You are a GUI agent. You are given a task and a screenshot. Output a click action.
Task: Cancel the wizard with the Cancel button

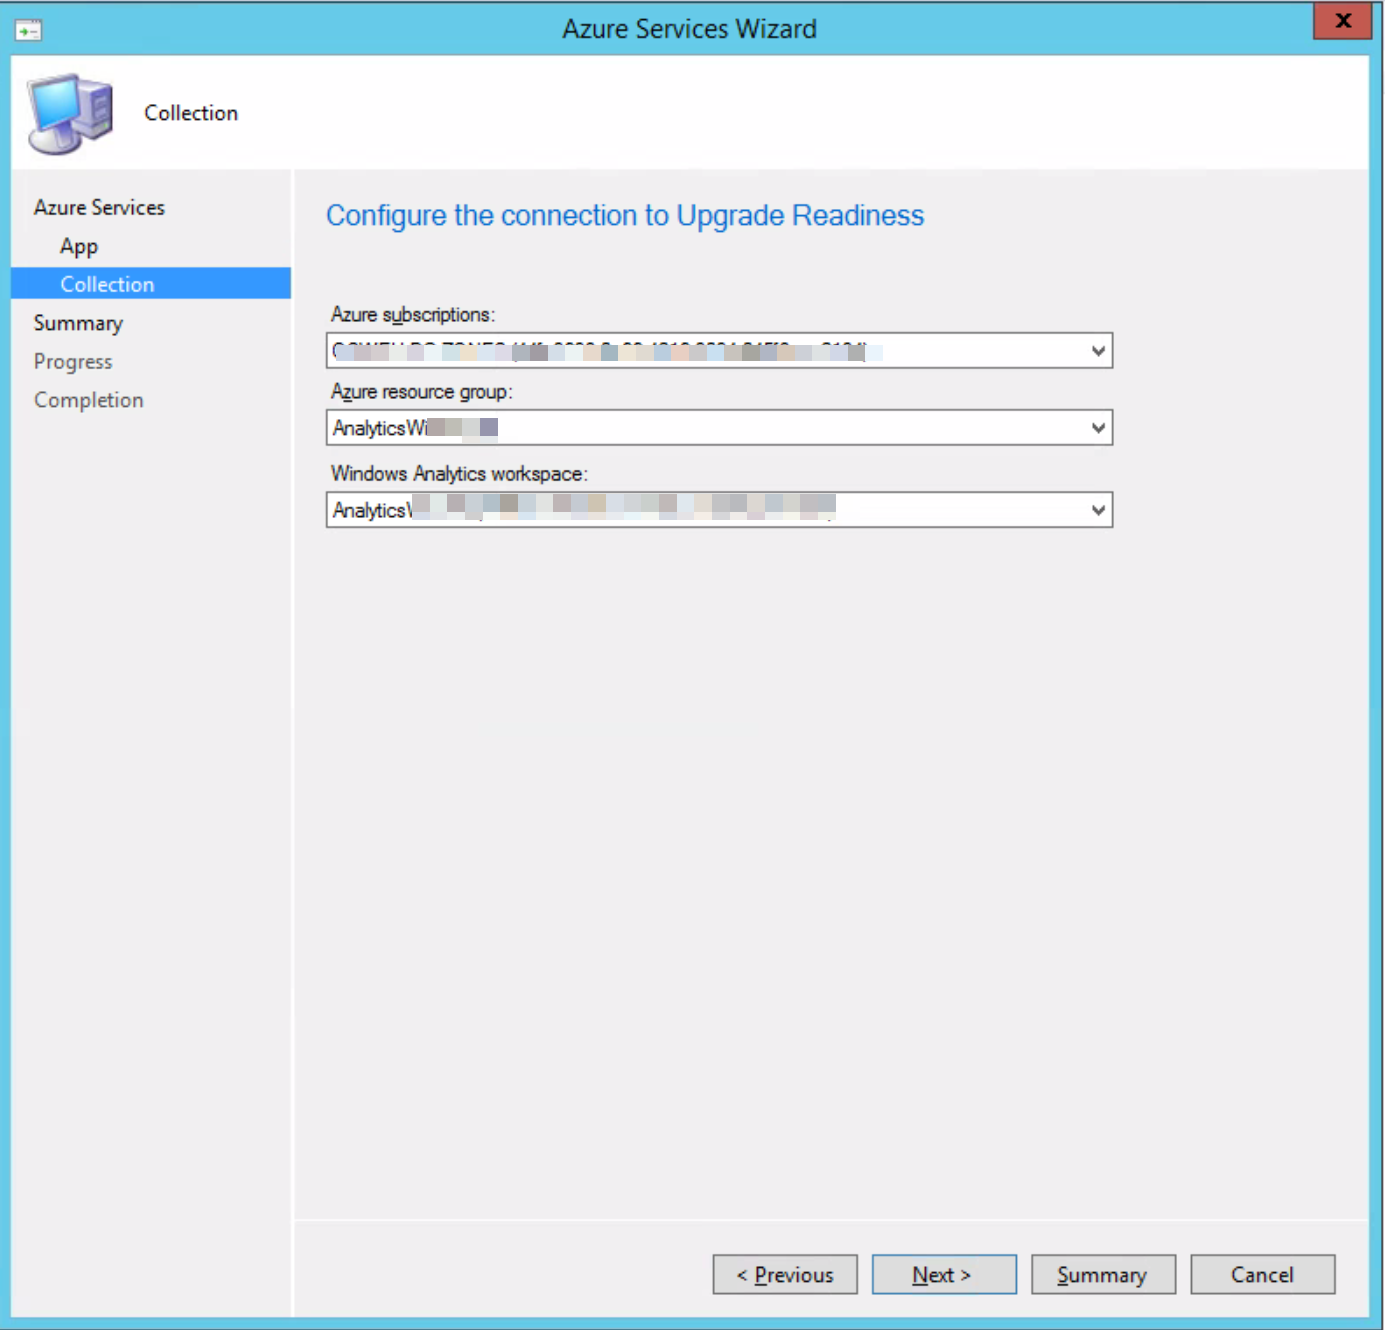[1262, 1274]
